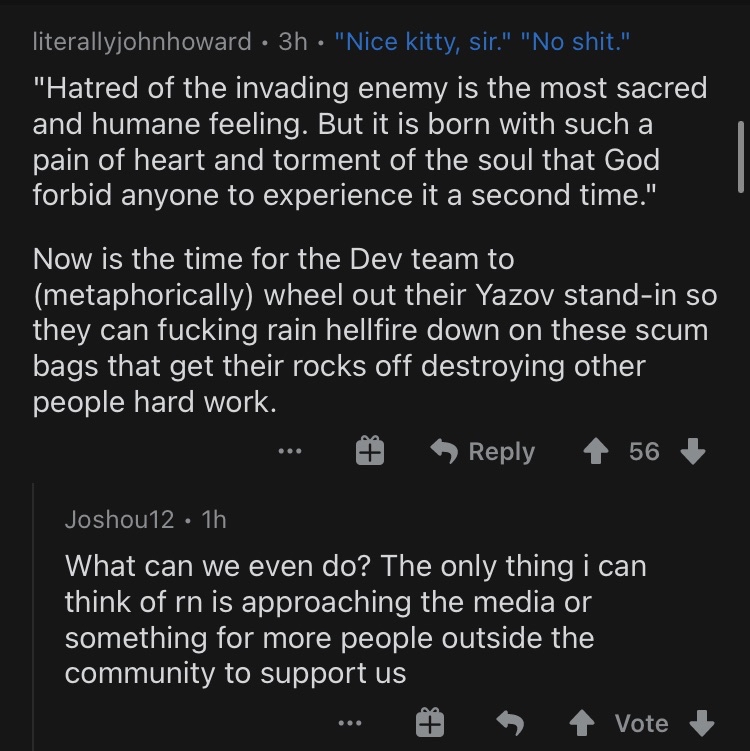Tap the 56 vote score on the top comment
This screenshot has height=751, width=750.
pos(644,451)
